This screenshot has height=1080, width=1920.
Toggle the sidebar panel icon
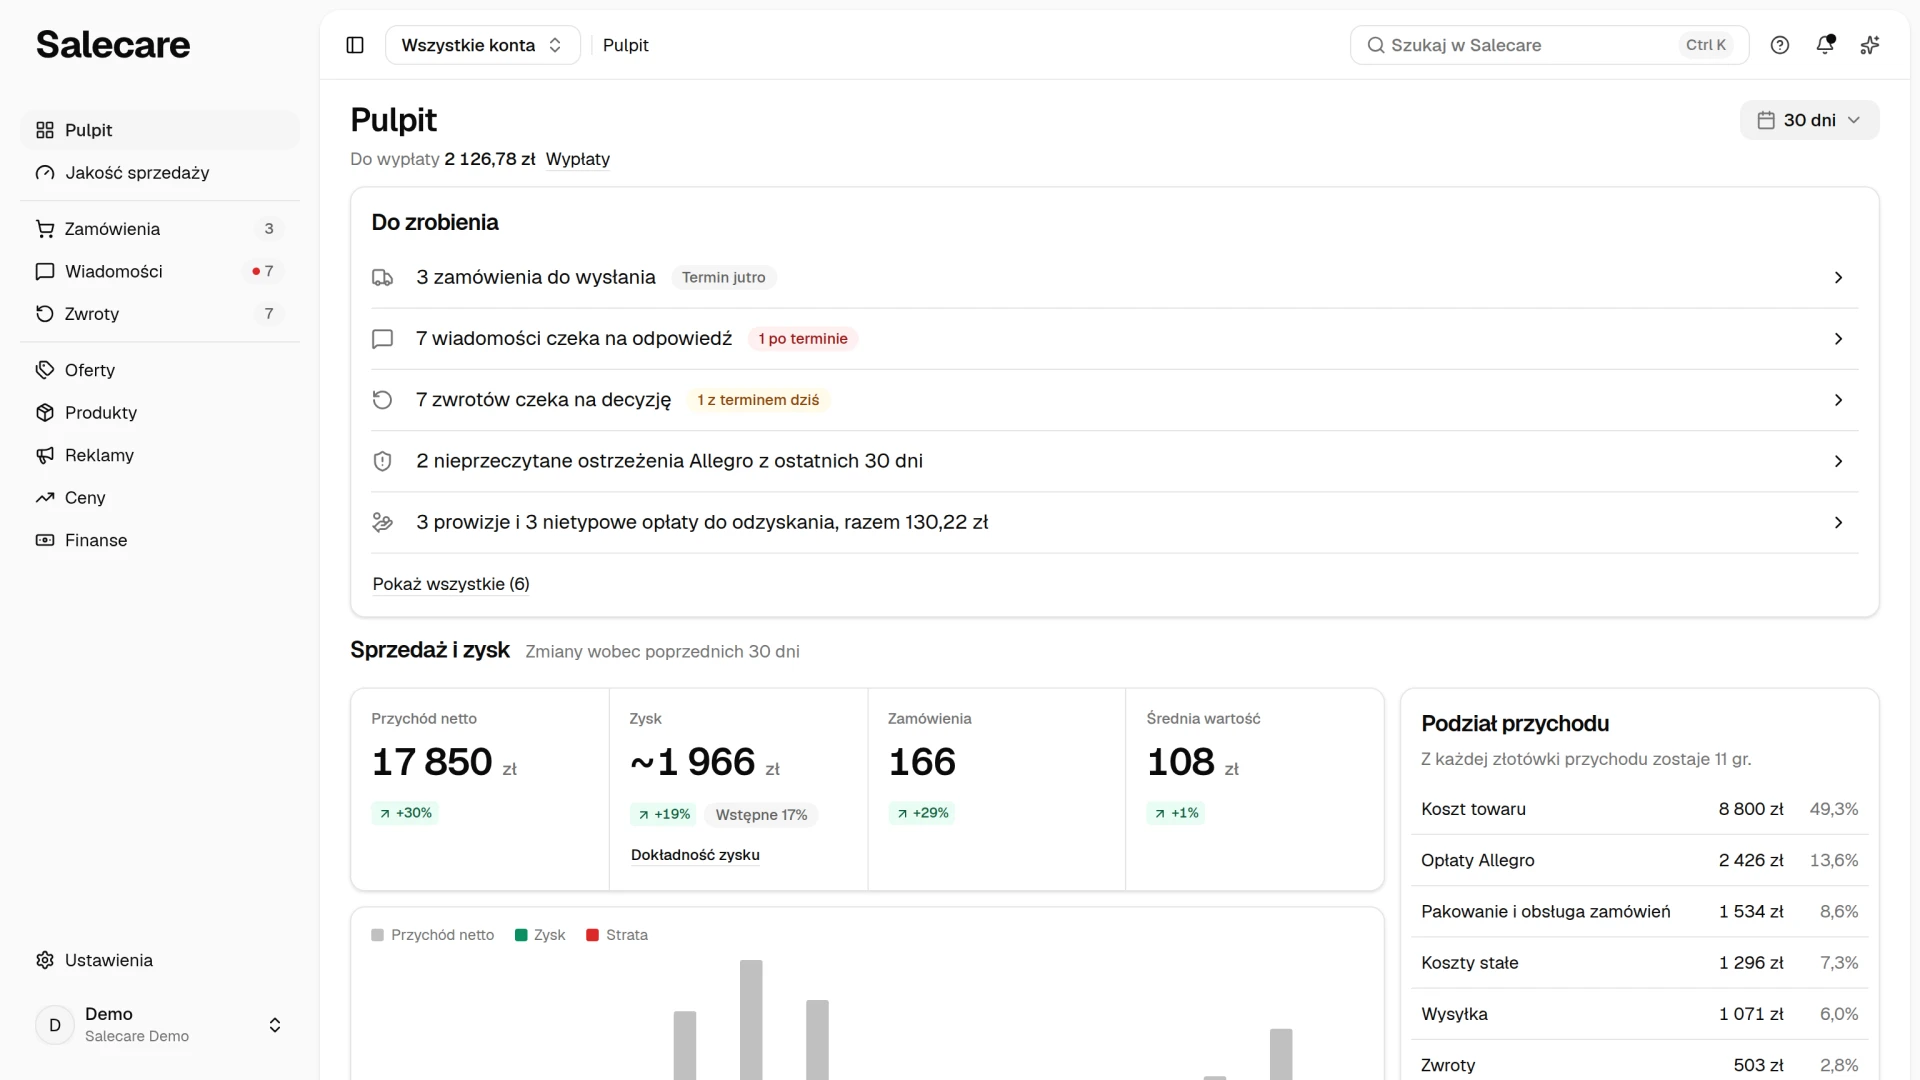[355, 45]
